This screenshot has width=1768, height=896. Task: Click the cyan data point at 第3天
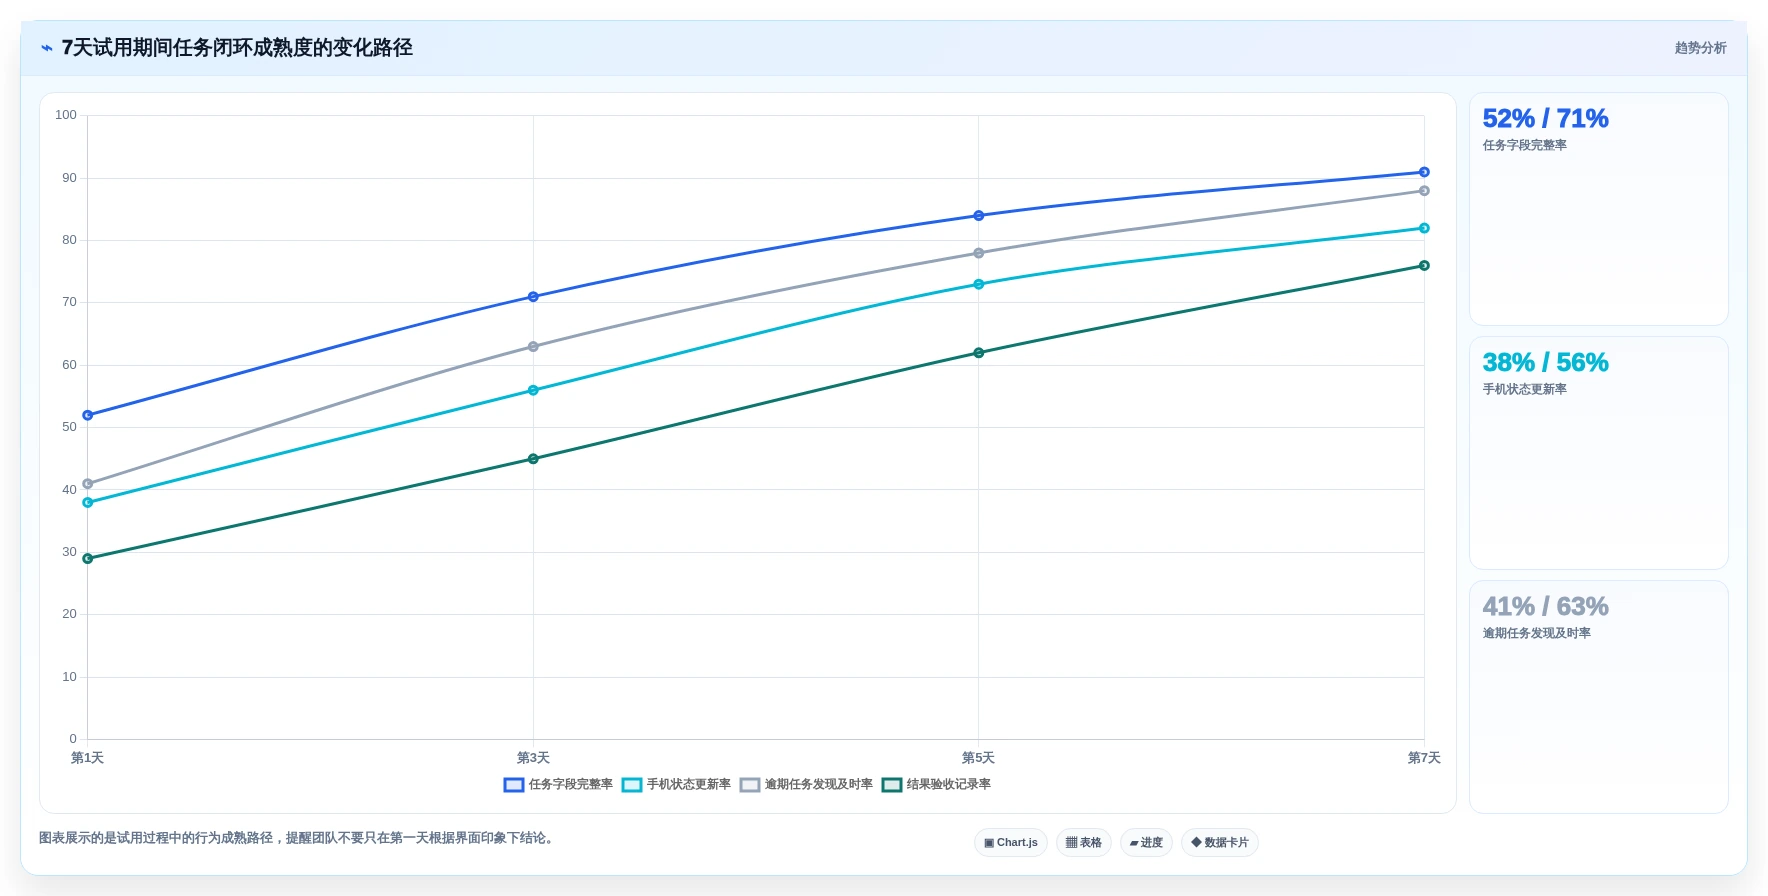[x=533, y=390]
